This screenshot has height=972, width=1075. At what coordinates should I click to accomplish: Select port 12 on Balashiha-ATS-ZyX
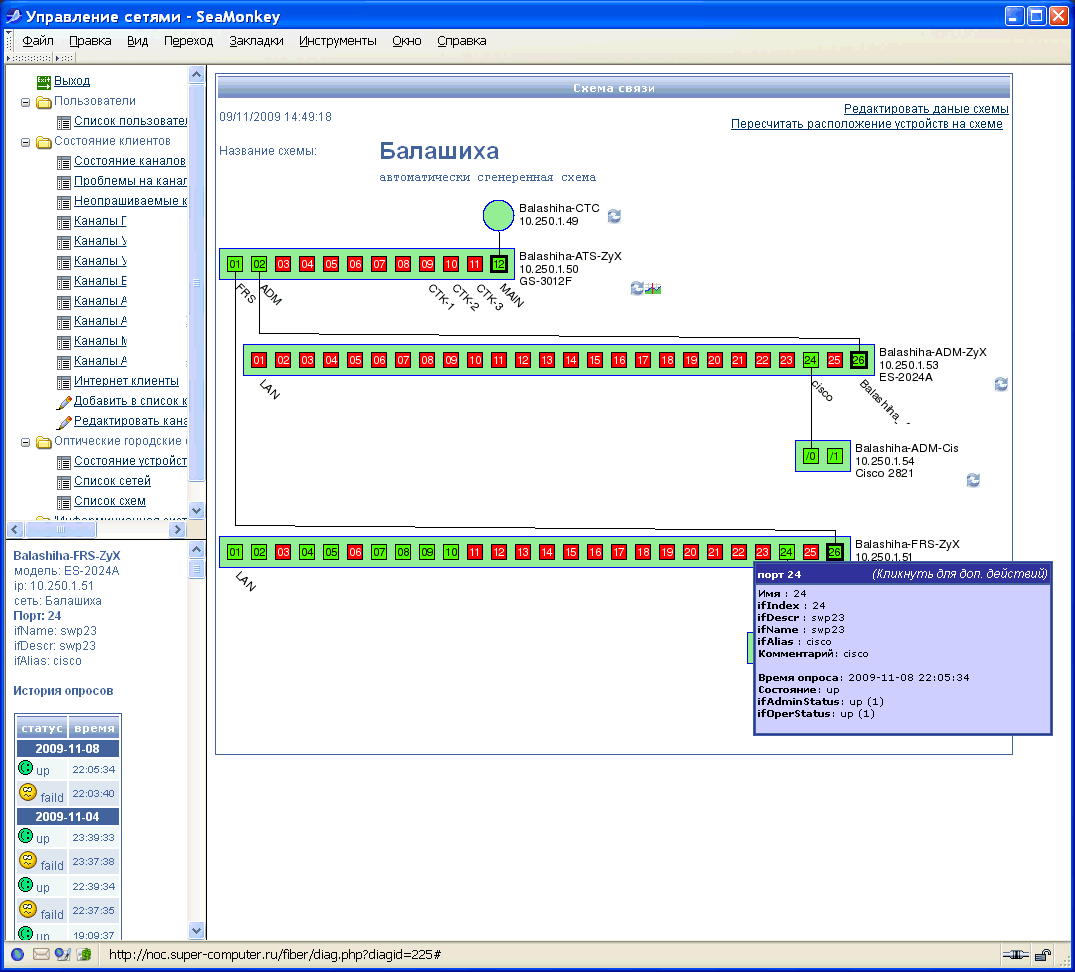(x=497, y=263)
